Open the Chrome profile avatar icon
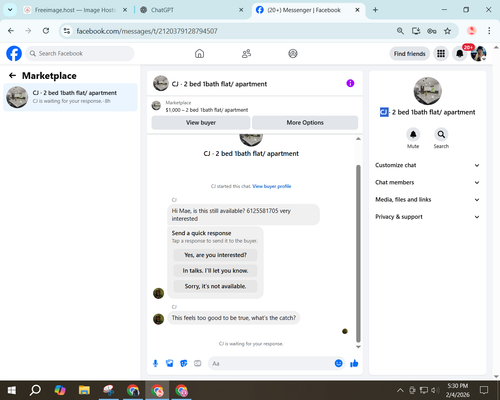500x400 pixels. coord(471,31)
